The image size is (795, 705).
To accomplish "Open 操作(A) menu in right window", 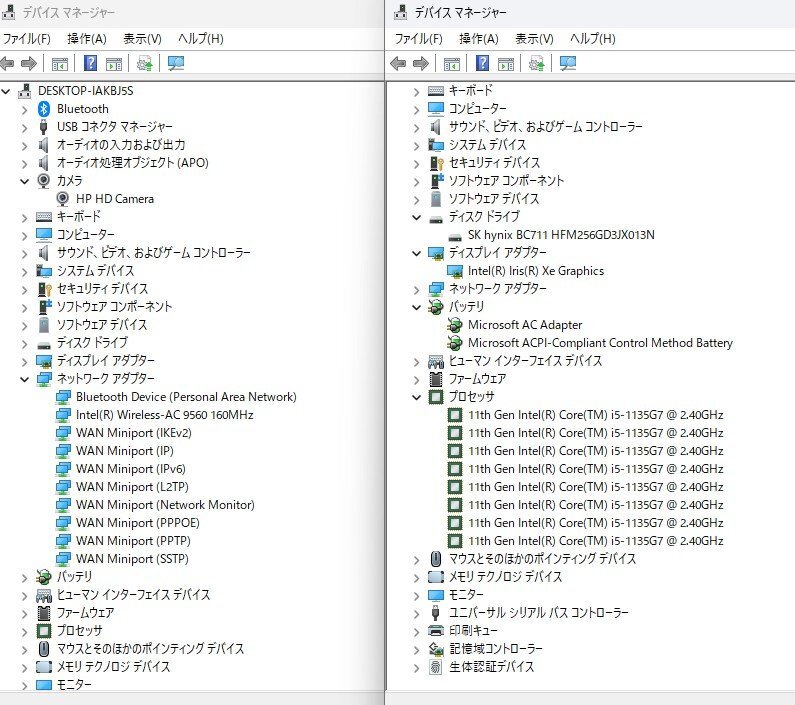I will (479, 39).
